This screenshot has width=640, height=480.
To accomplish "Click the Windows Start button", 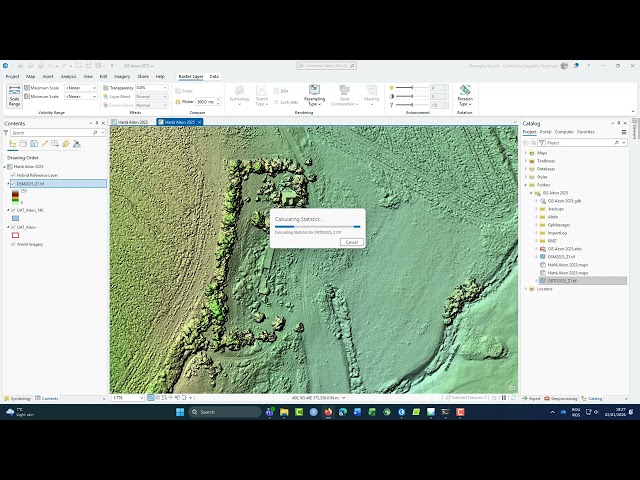I will coord(180,412).
